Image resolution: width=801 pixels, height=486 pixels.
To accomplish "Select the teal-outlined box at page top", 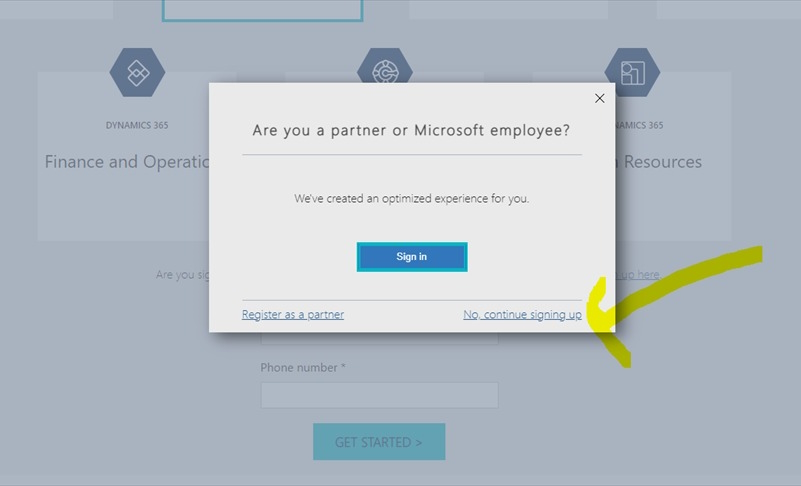I will point(263,11).
